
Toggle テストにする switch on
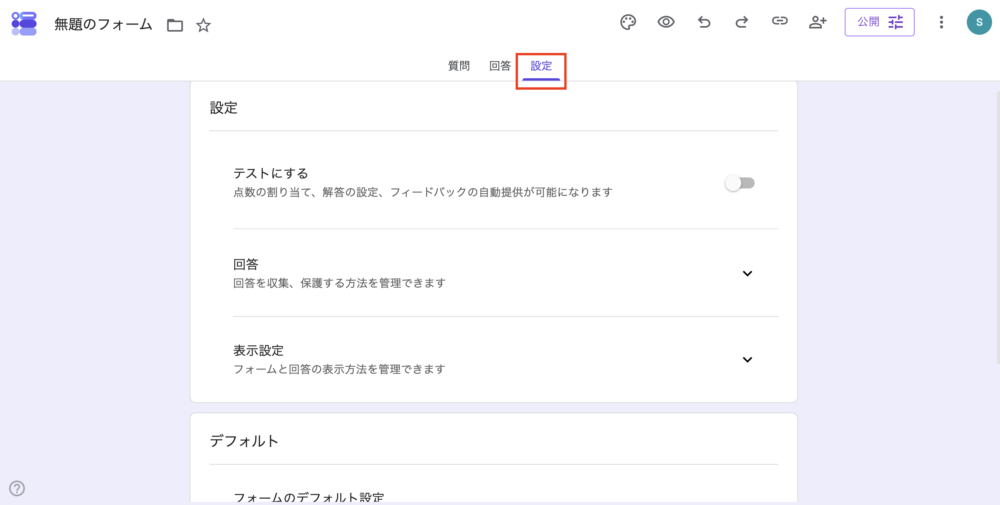pyautogui.click(x=740, y=183)
